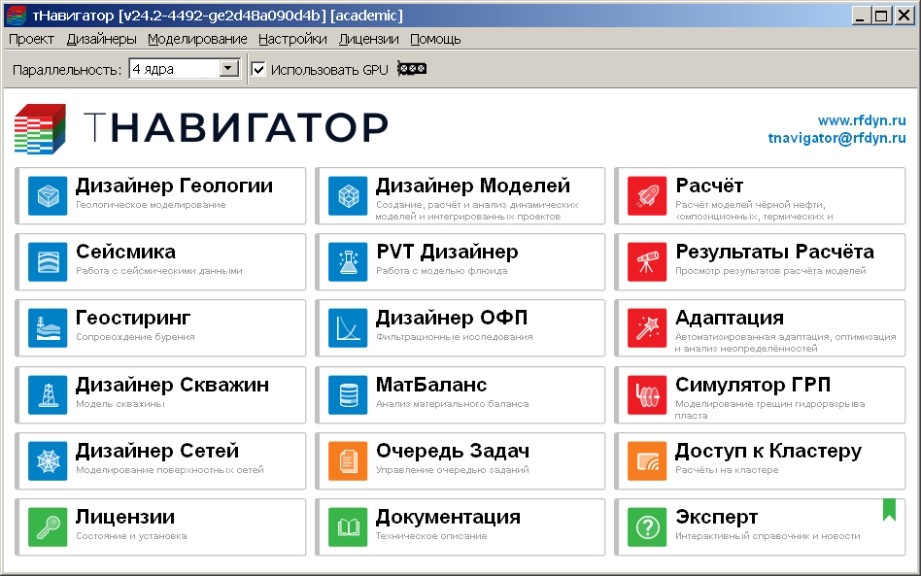This screenshot has width=921, height=576.
Task: Click the telescope Результаты Расчёта icon
Action: tap(647, 263)
